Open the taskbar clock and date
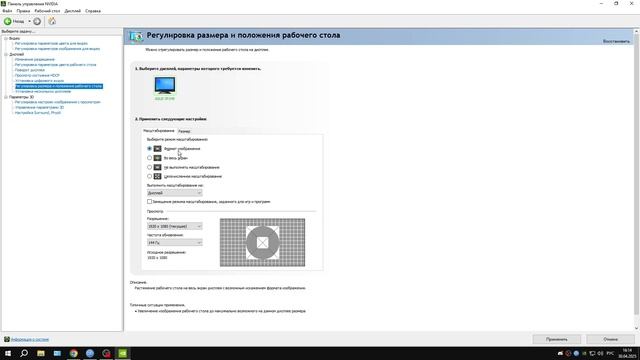 pos(627,353)
